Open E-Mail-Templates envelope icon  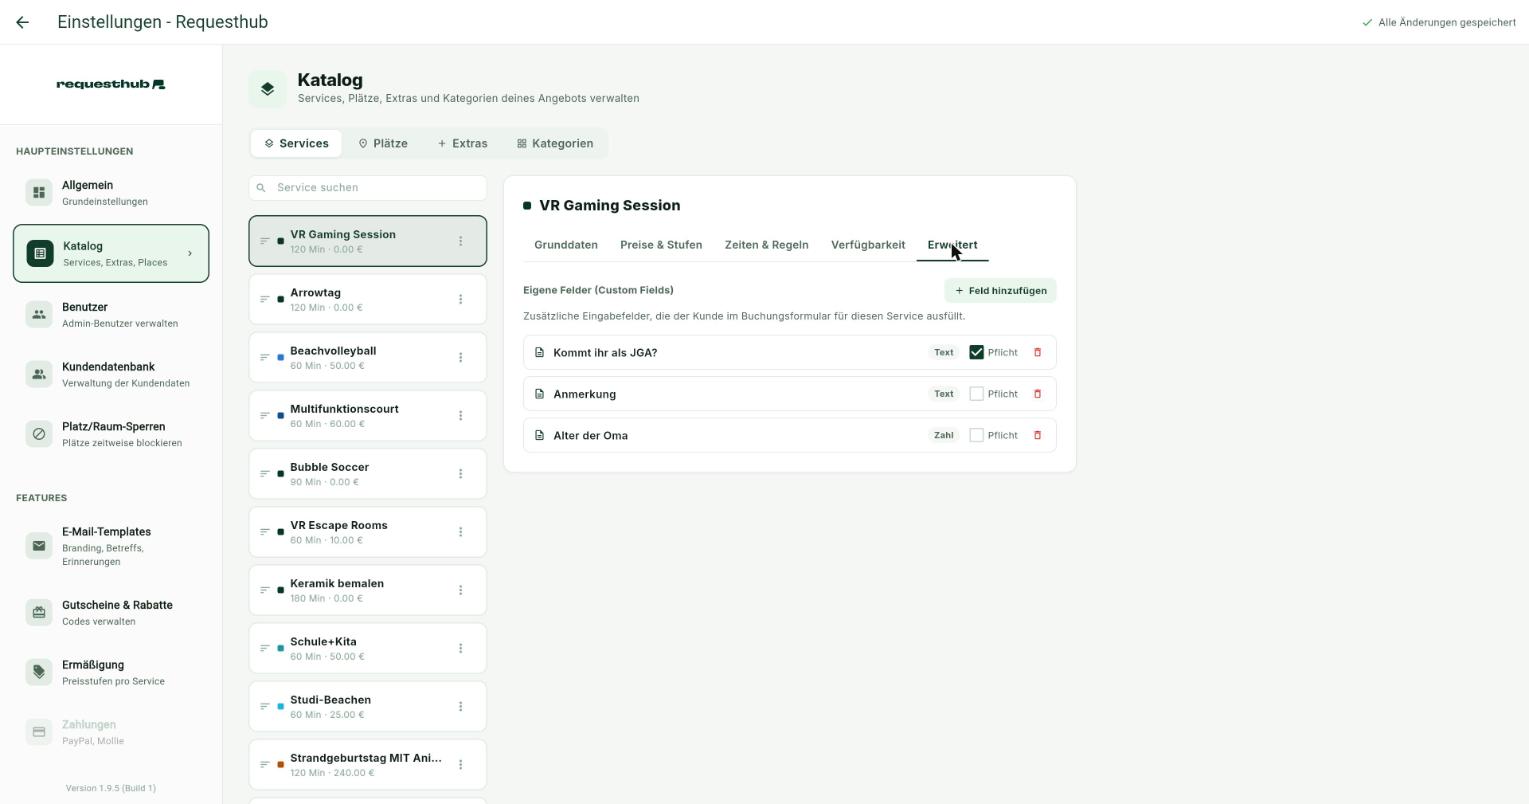pos(39,546)
